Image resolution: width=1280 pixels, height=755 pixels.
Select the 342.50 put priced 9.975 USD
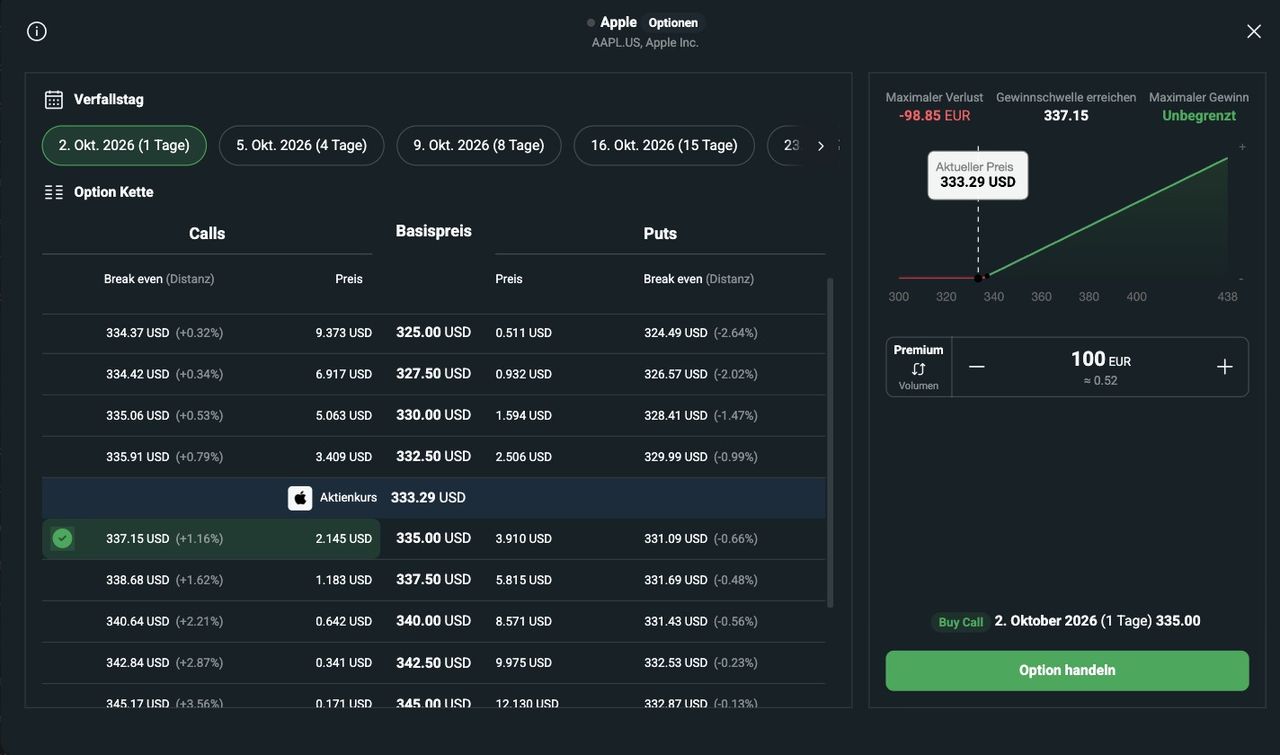pyautogui.click(x=658, y=663)
